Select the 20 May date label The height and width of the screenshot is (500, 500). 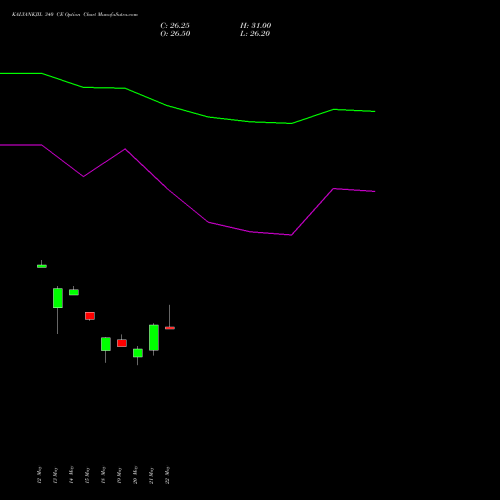click(135, 475)
